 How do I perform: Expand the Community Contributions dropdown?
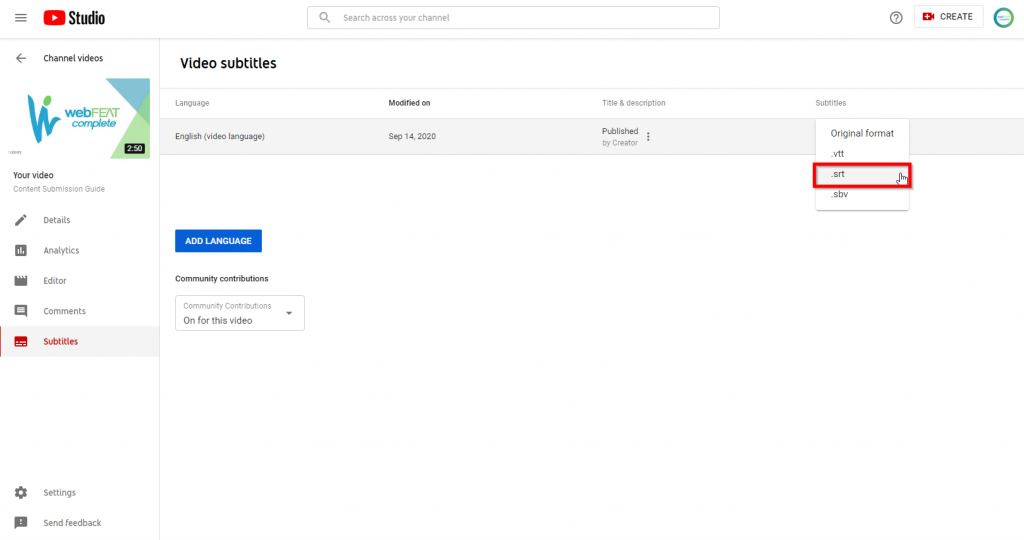coord(240,313)
